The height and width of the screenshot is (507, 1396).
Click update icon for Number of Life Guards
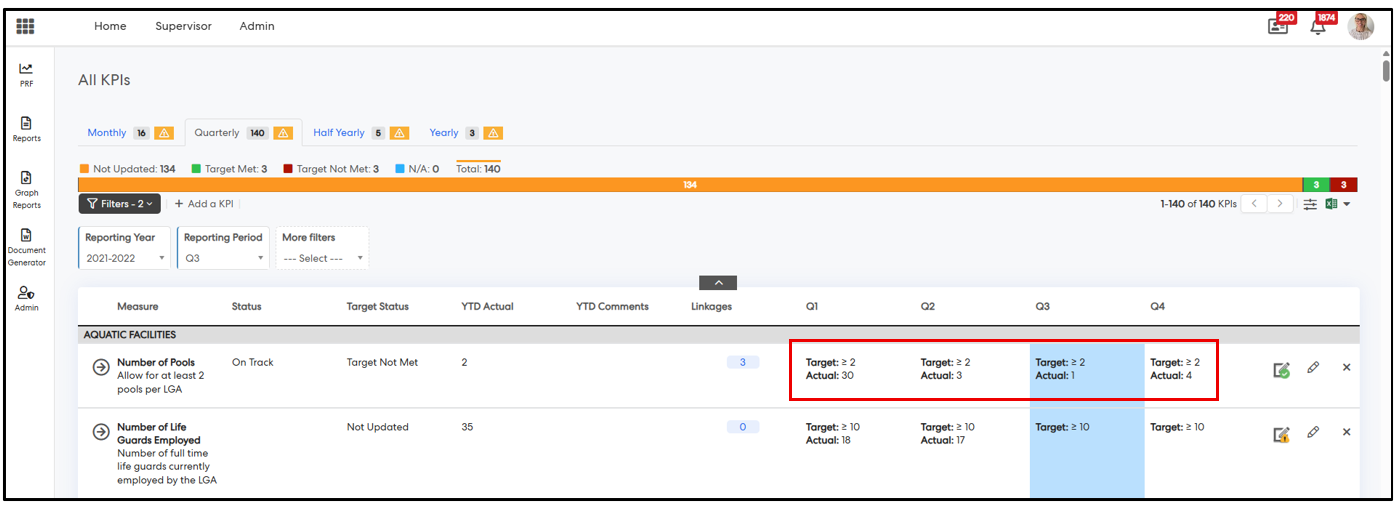point(1281,434)
